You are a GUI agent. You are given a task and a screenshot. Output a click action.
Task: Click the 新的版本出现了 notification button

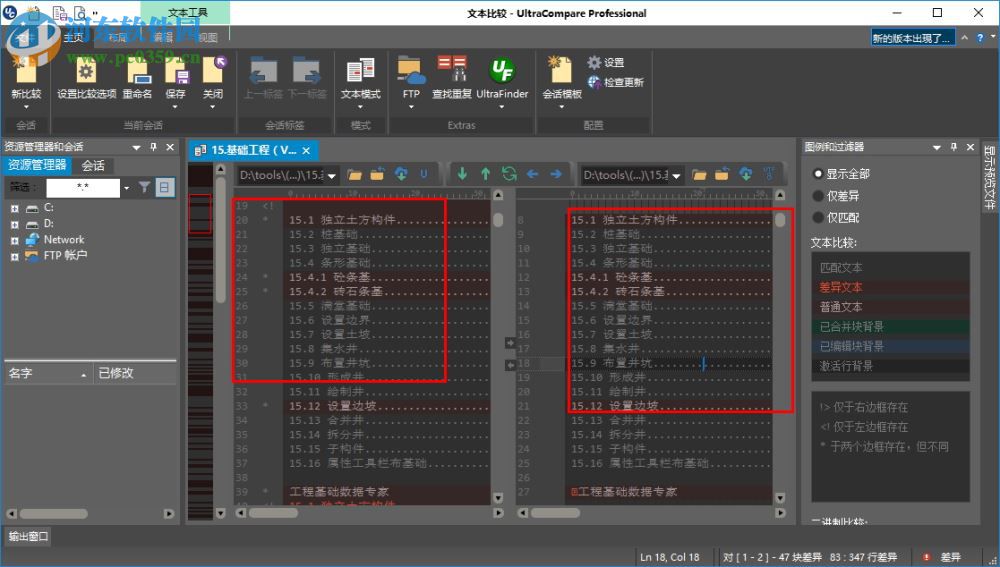pyautogui.click(x=913, y=38)
